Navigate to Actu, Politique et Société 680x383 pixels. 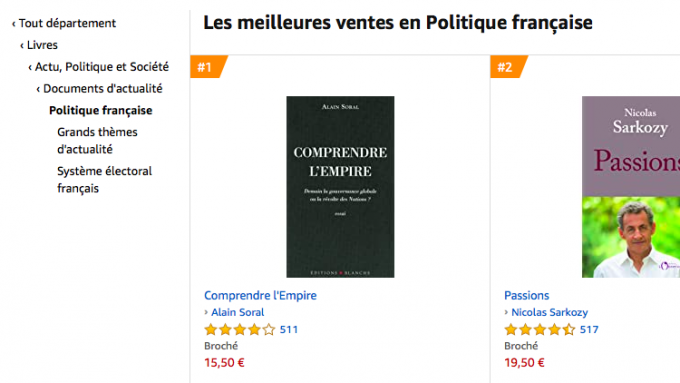[98, 67]
